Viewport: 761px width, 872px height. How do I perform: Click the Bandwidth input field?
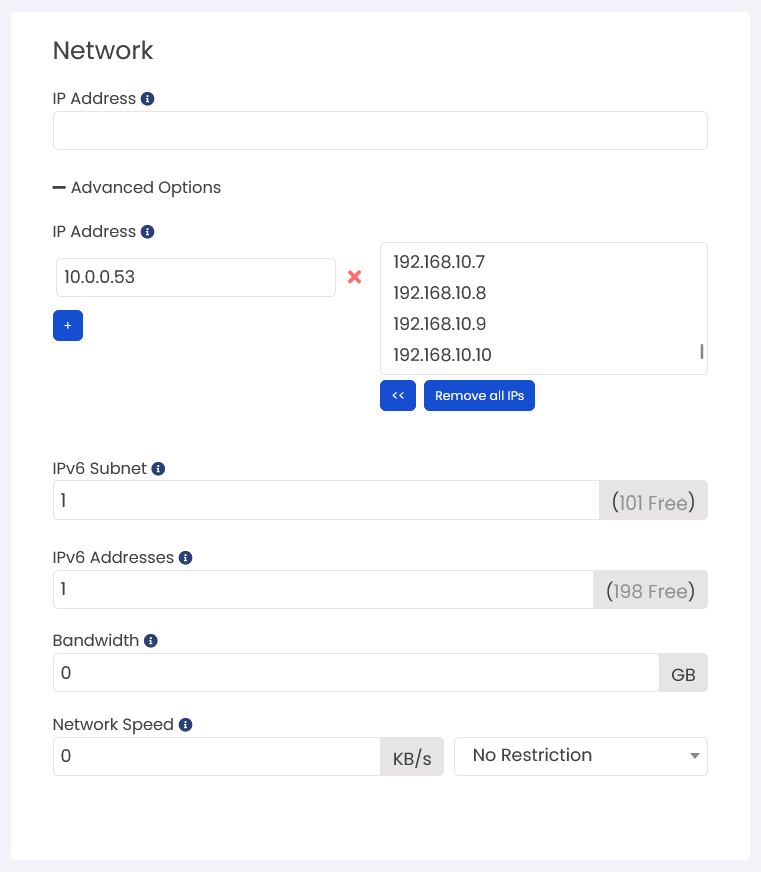[x=356, y=673]
